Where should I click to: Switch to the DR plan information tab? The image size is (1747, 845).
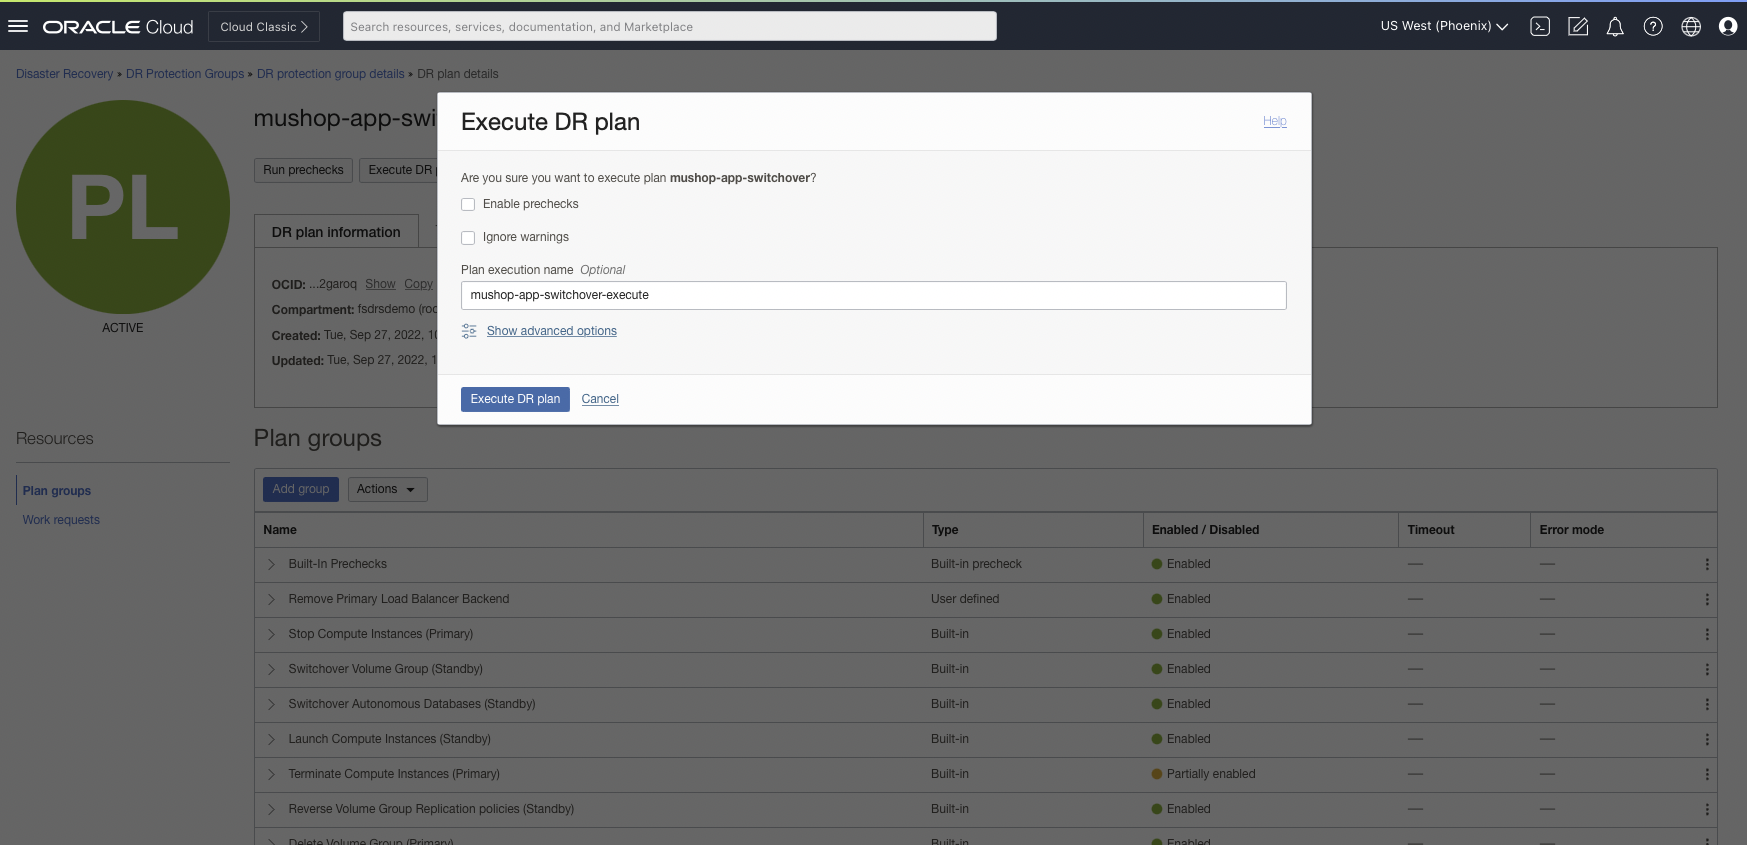point(336,232)
